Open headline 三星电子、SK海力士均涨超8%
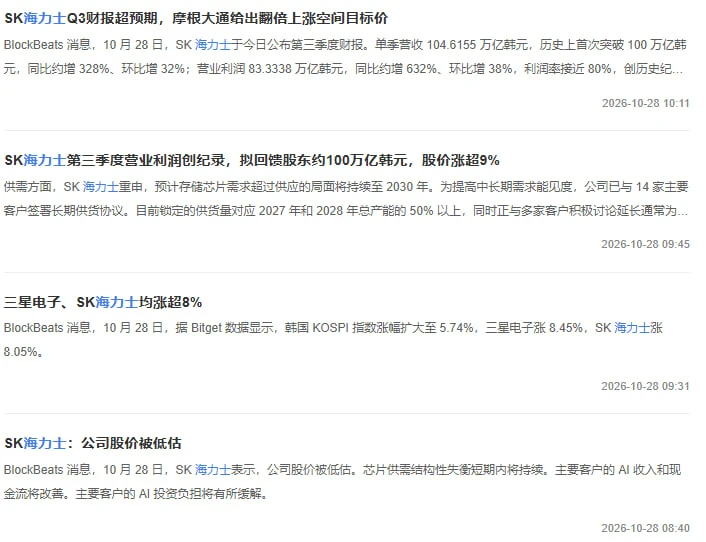 [x=103, y=302]
